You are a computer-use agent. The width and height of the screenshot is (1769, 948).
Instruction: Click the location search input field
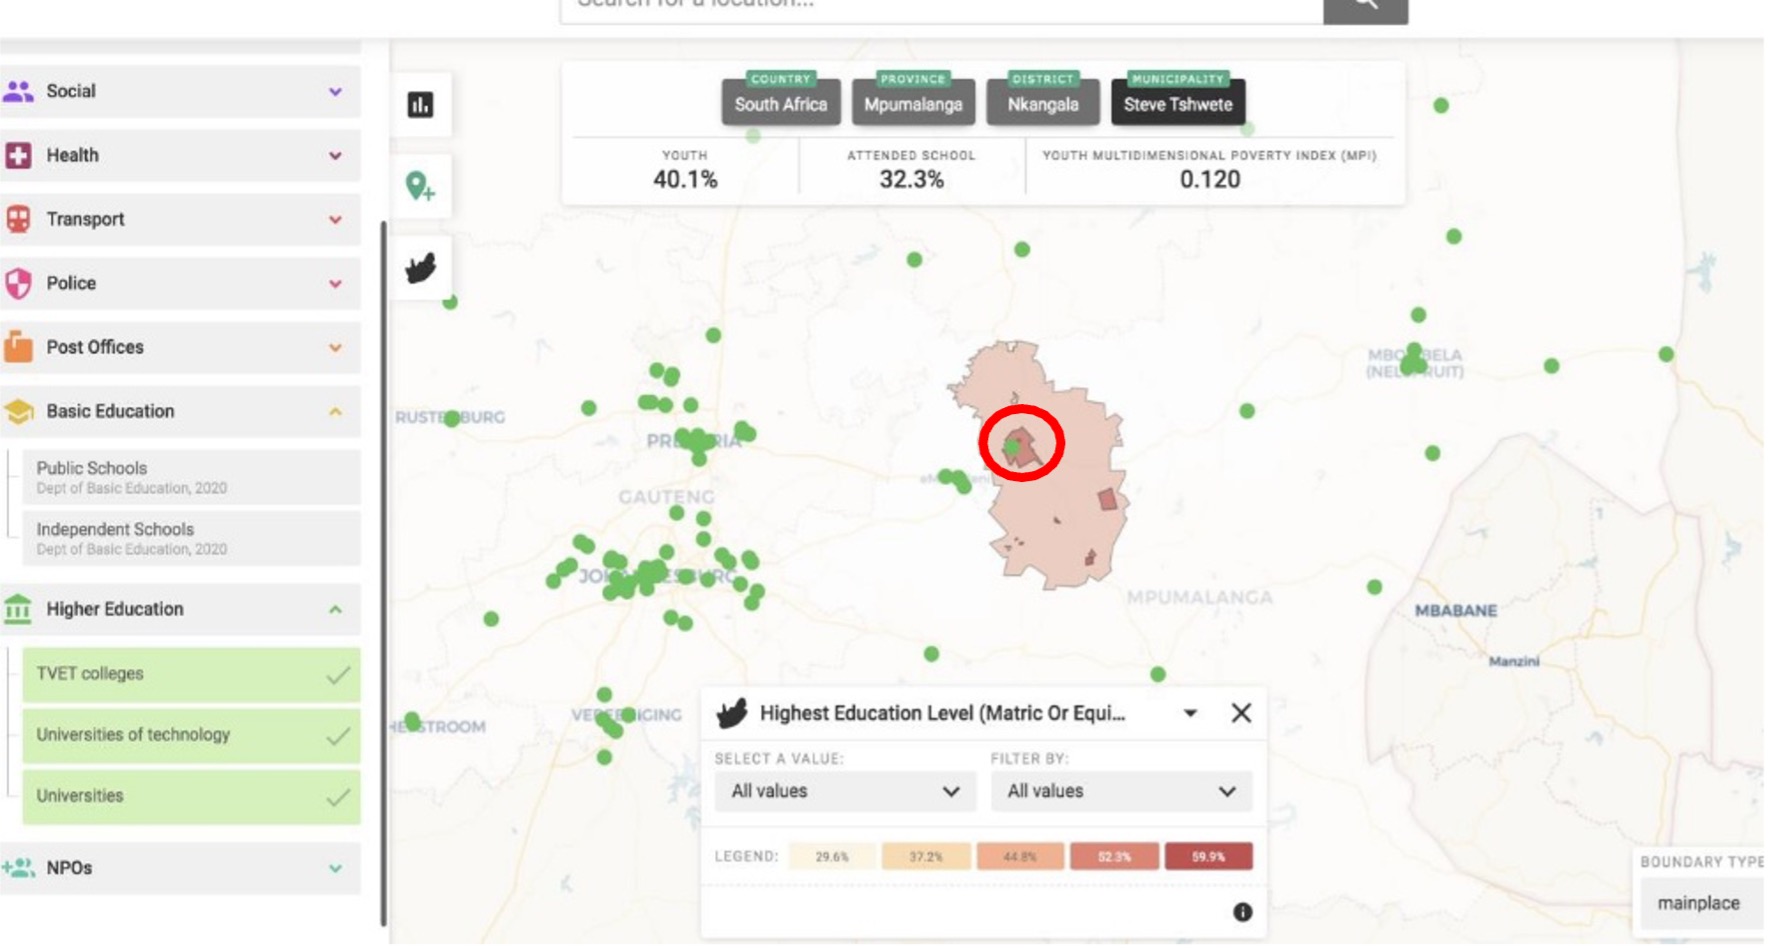pyautogui.click(x=940, y=8)
